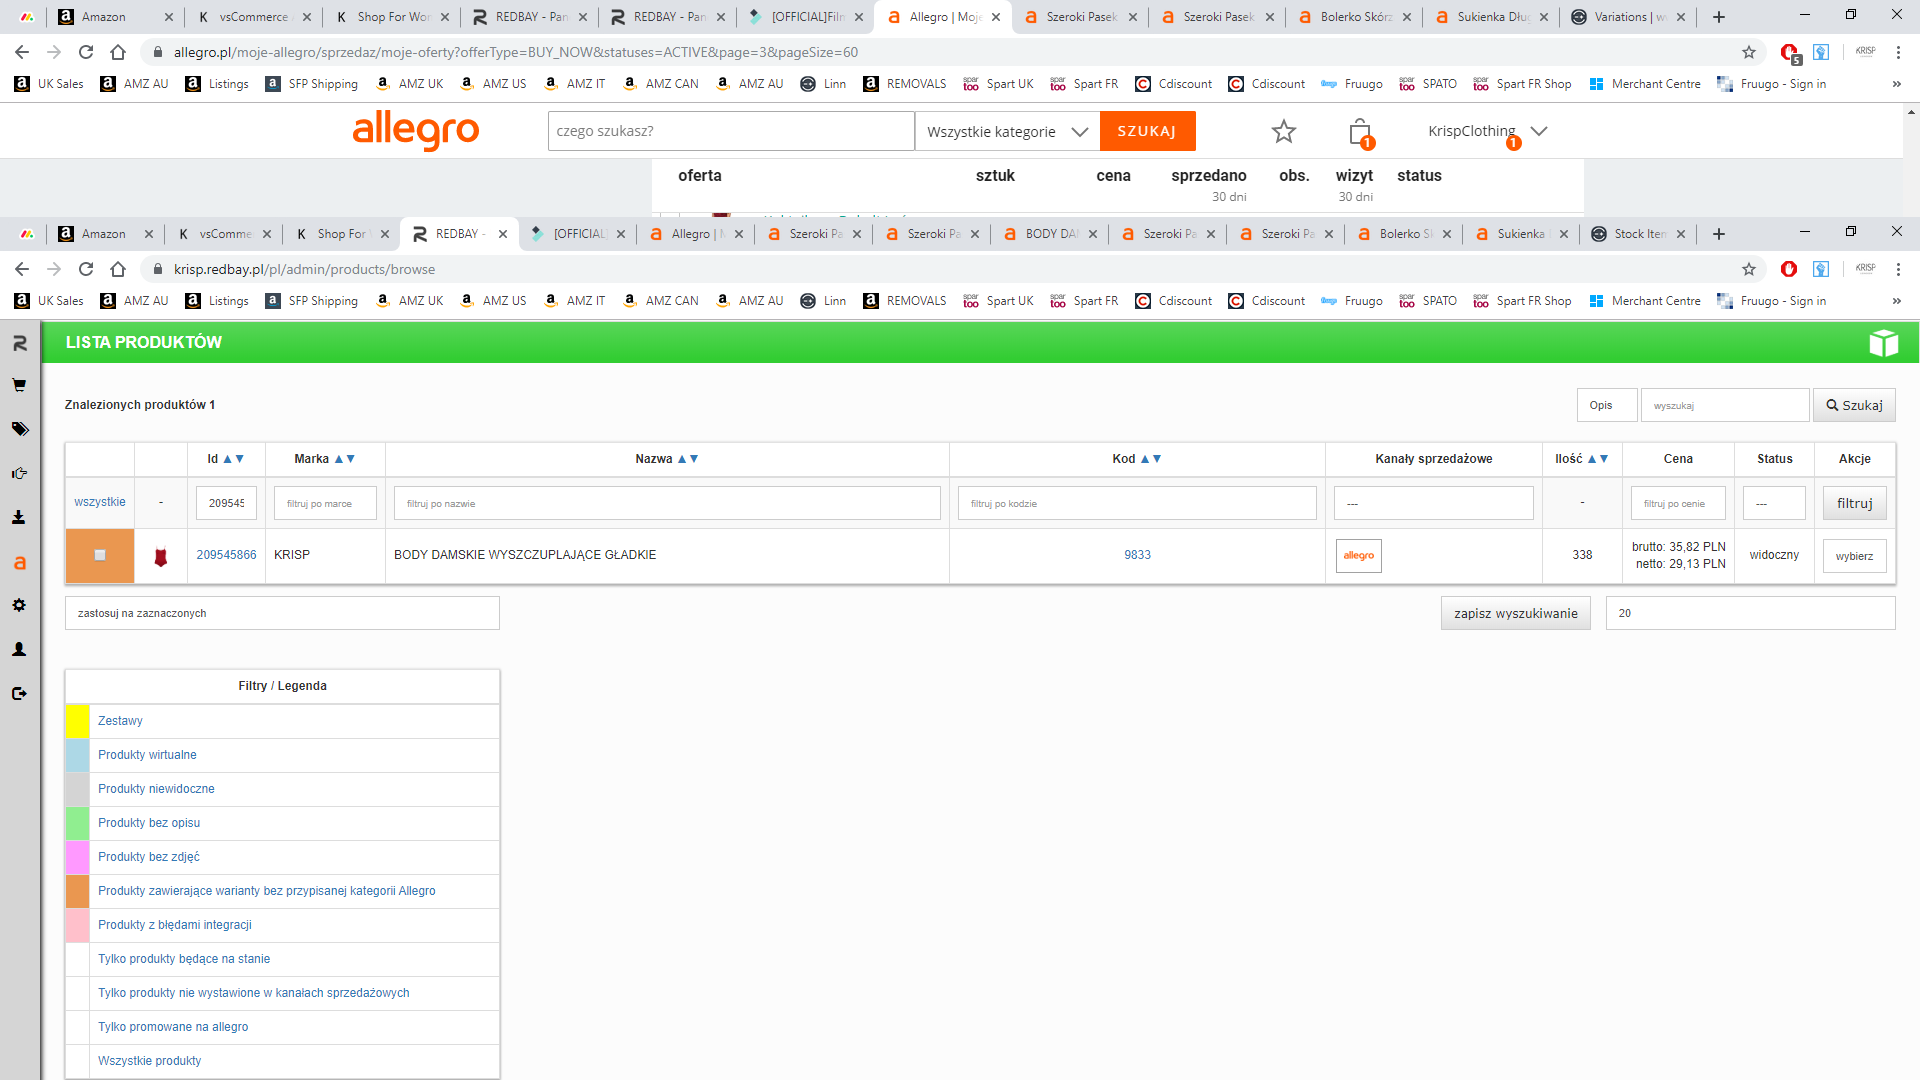
Task: Open the 'zastosuj na zaznaczonych' dropdown
Action: click(282, 613)
